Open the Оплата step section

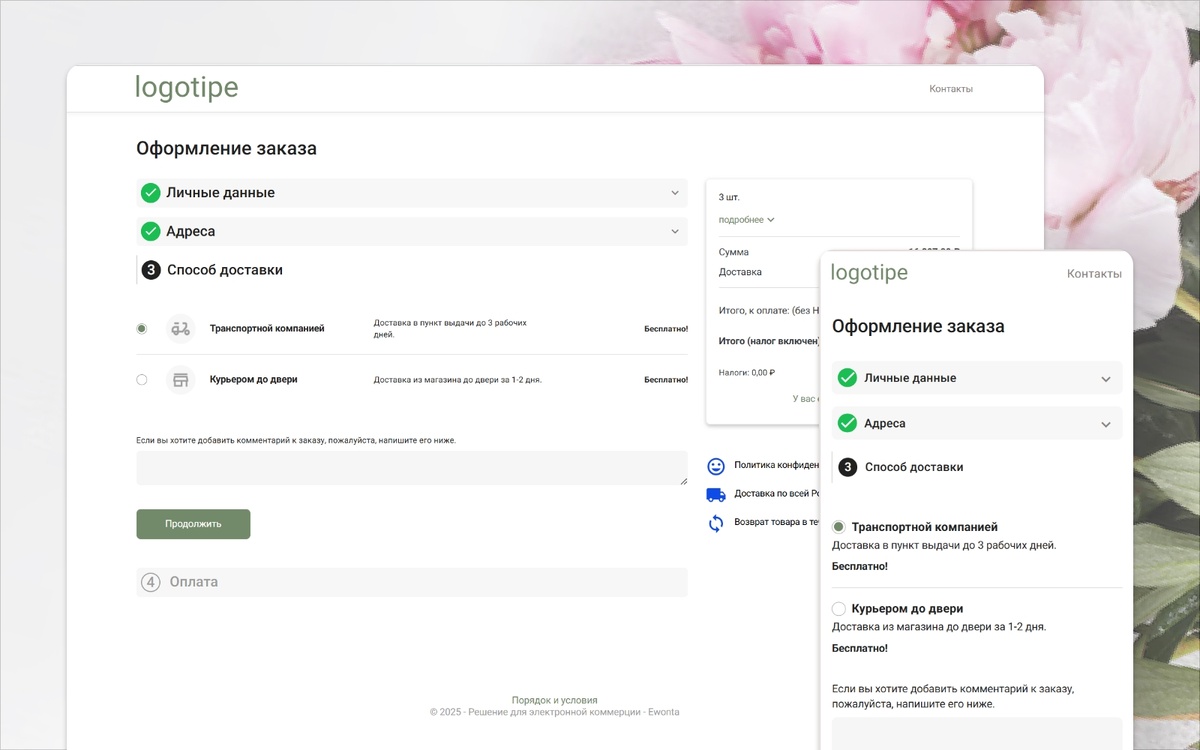[412, 582]
